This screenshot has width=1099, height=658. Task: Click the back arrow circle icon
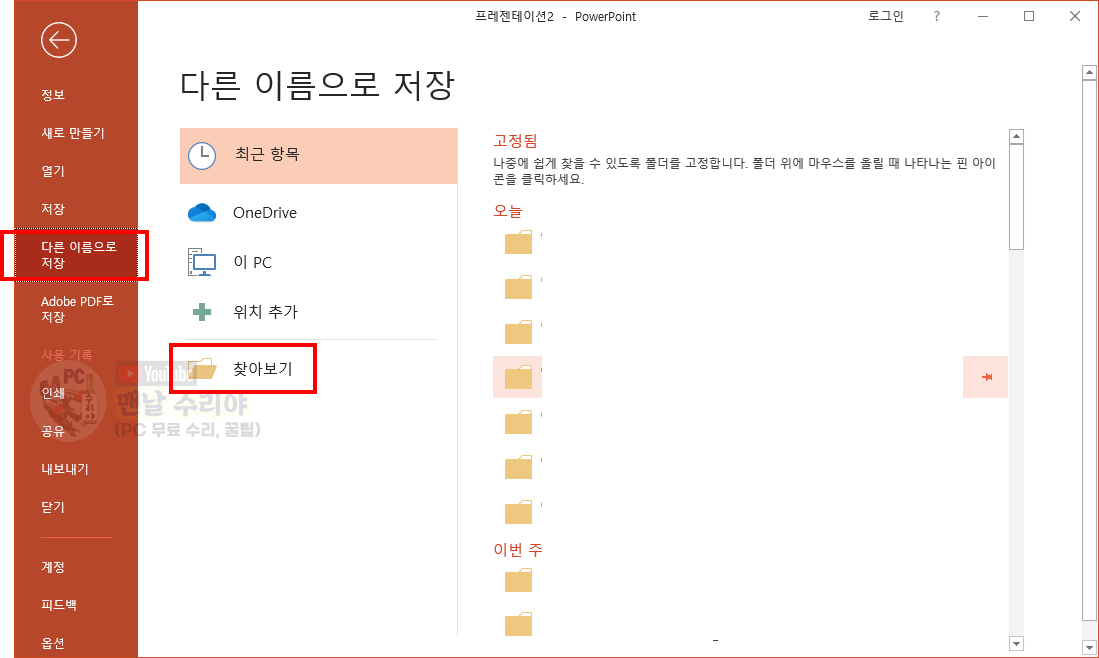pos(59,40)
